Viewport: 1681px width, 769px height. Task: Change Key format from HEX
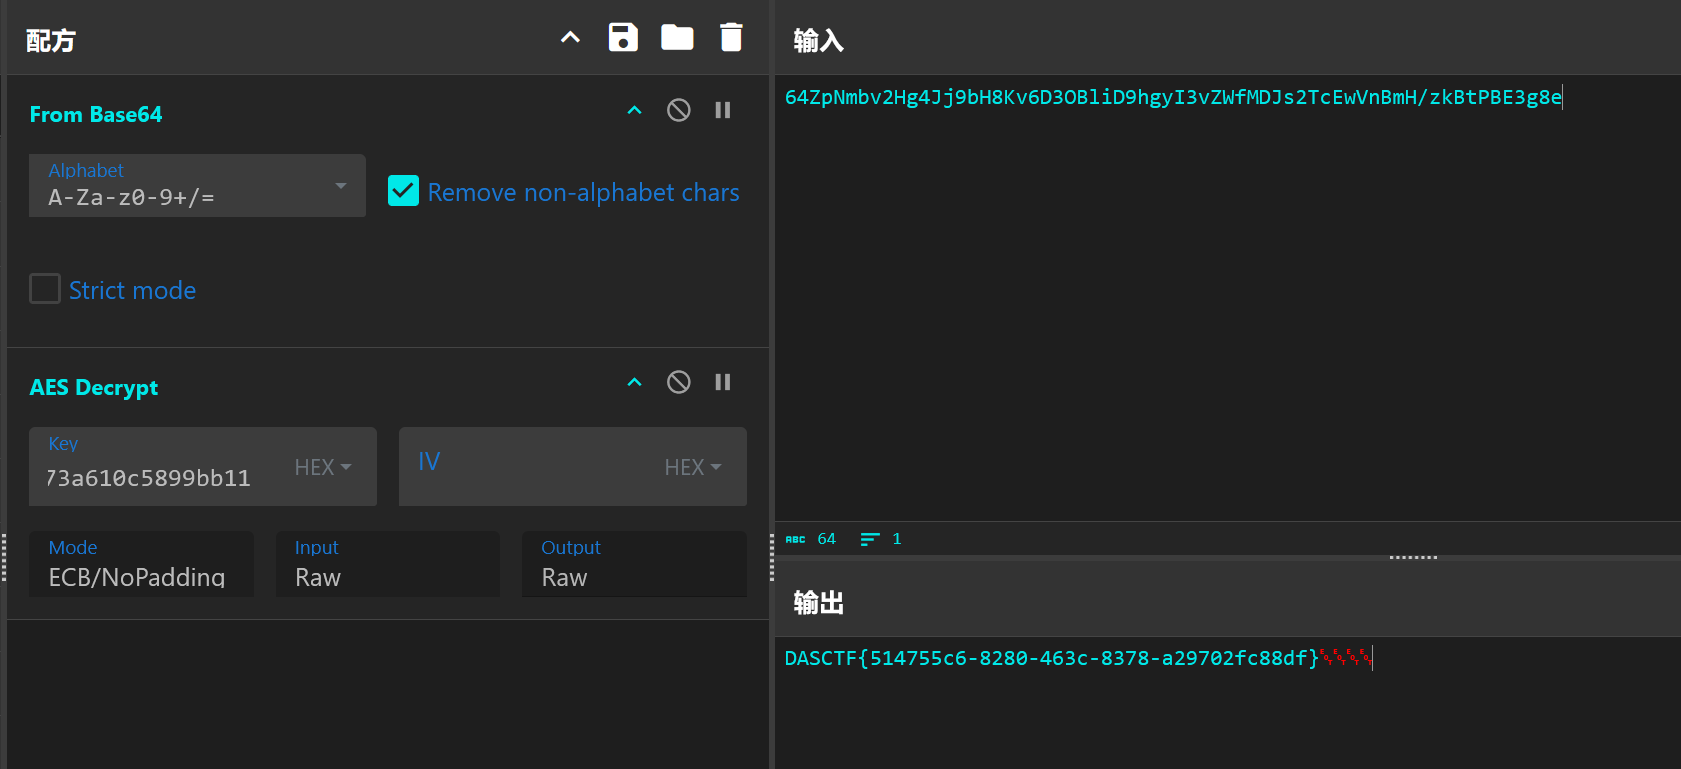(323, 467)
